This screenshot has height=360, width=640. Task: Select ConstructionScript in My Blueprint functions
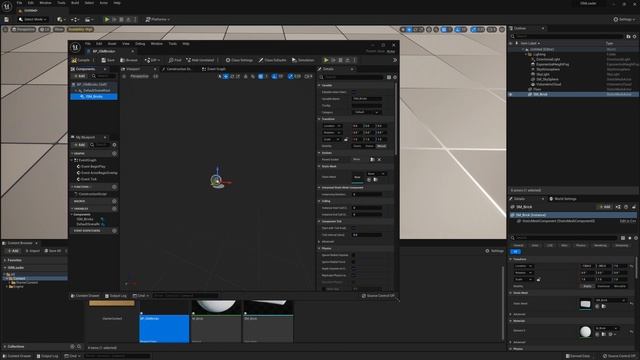click(91, 194)
